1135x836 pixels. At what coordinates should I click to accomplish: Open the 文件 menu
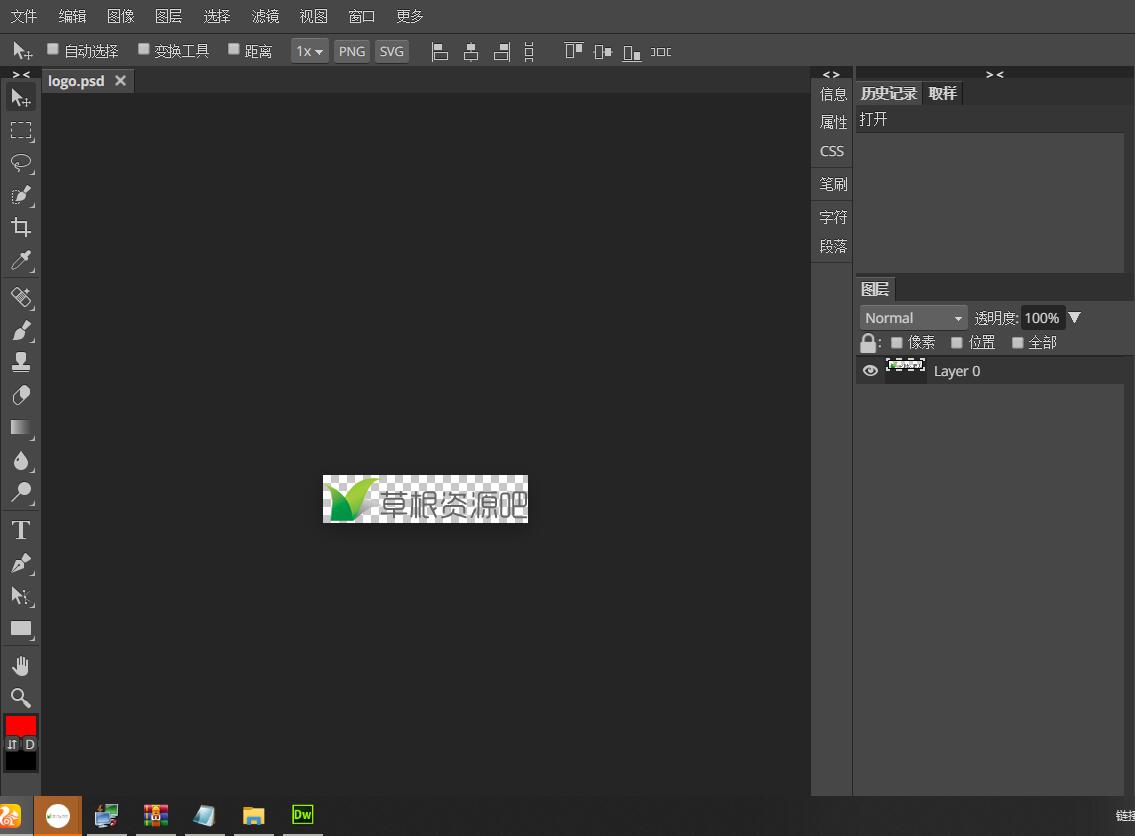click(x=24, y=16)
